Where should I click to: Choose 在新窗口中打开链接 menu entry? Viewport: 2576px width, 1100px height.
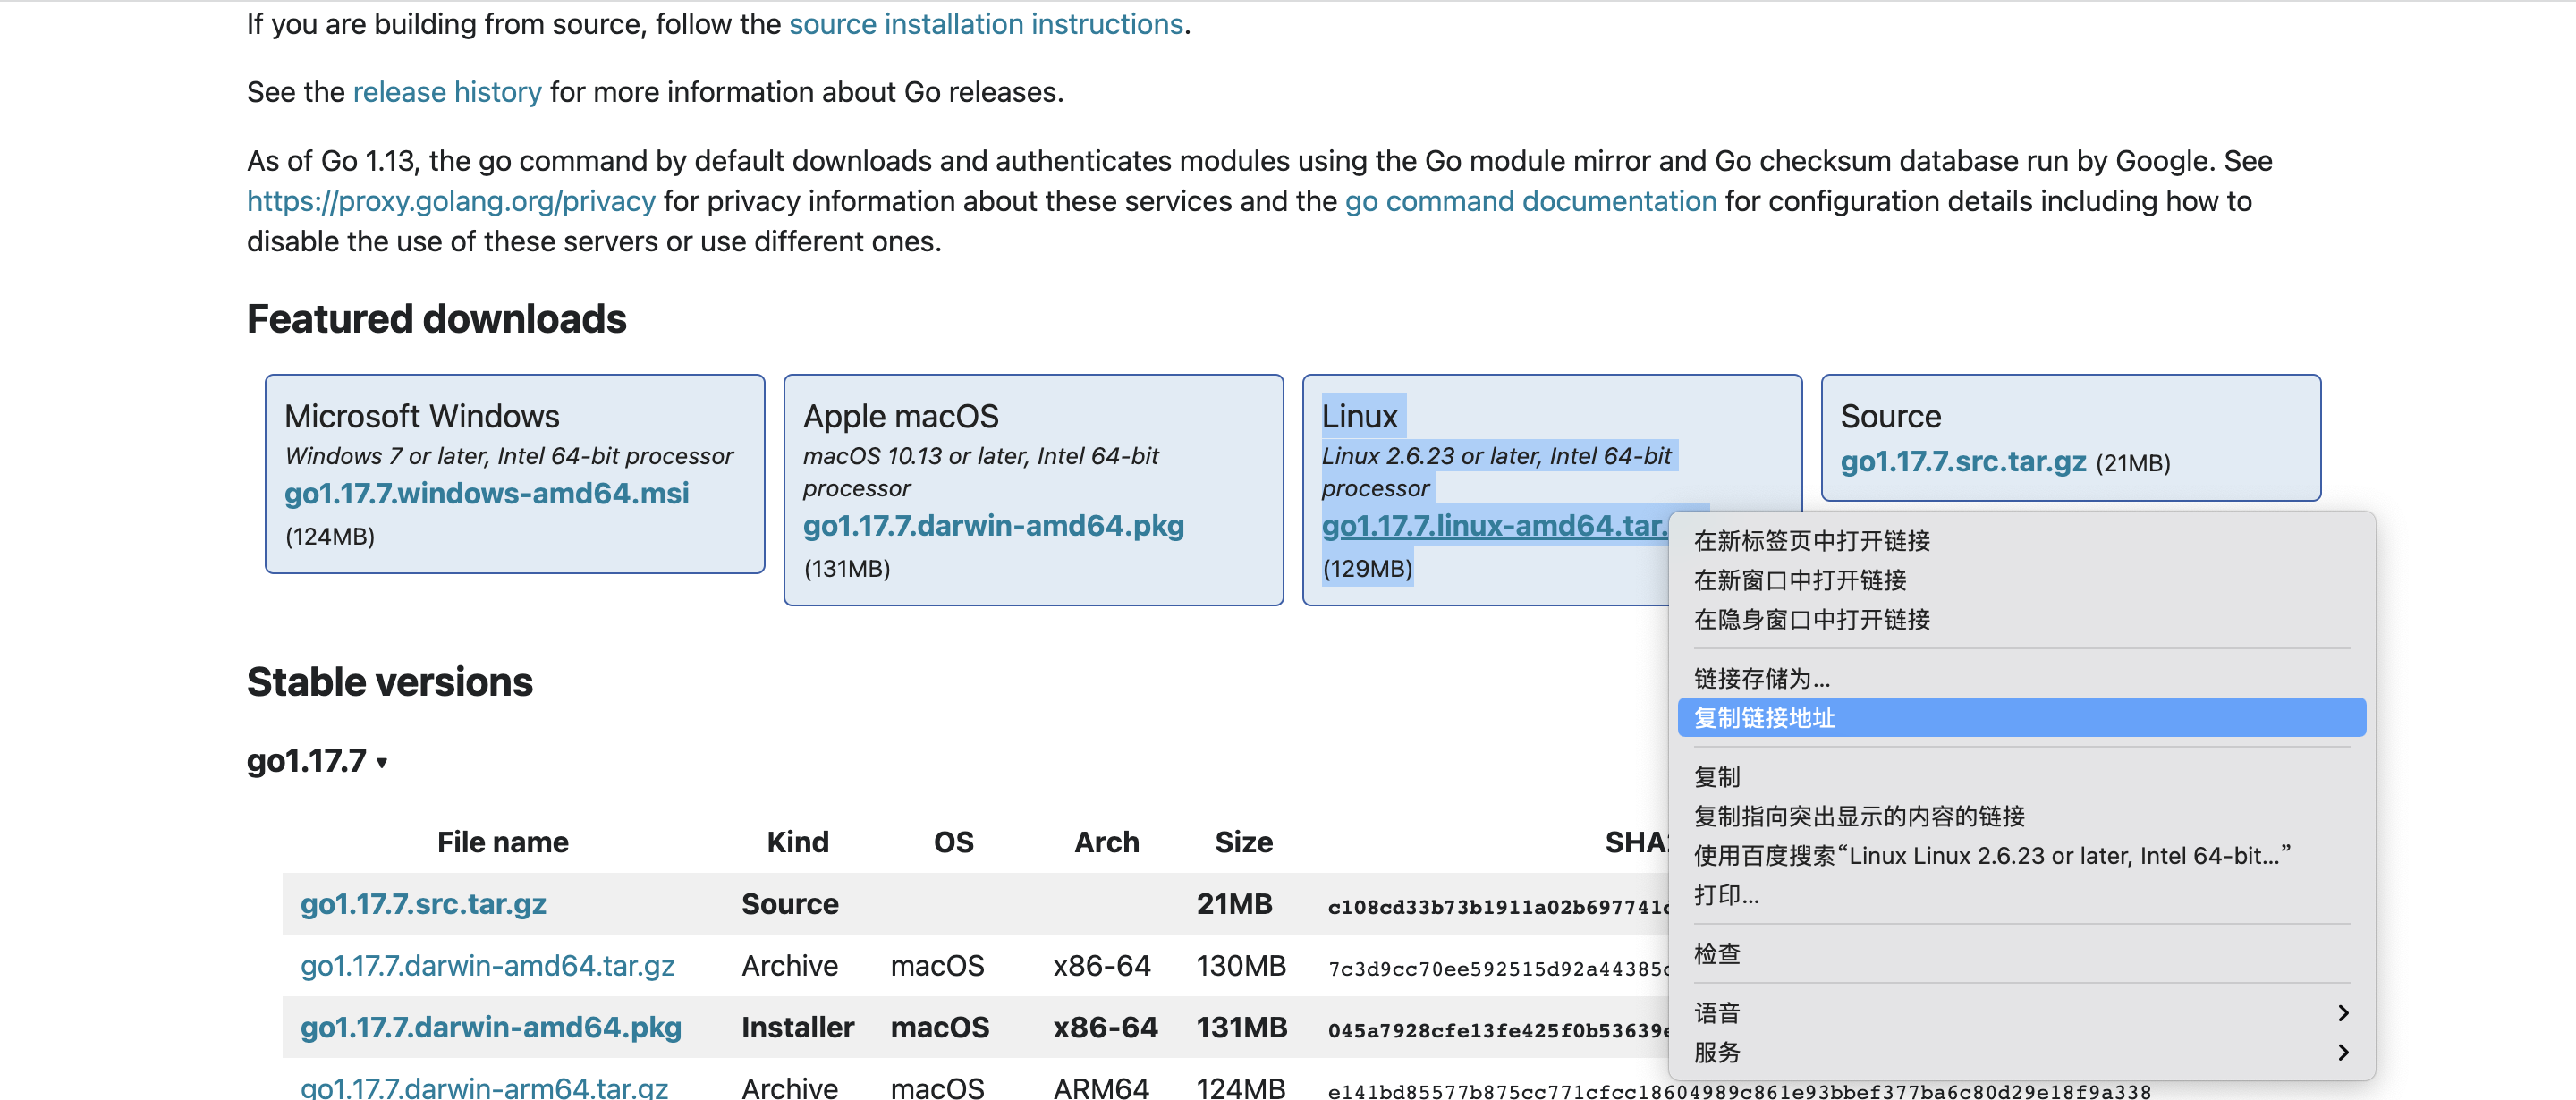tap(1799, 580)
